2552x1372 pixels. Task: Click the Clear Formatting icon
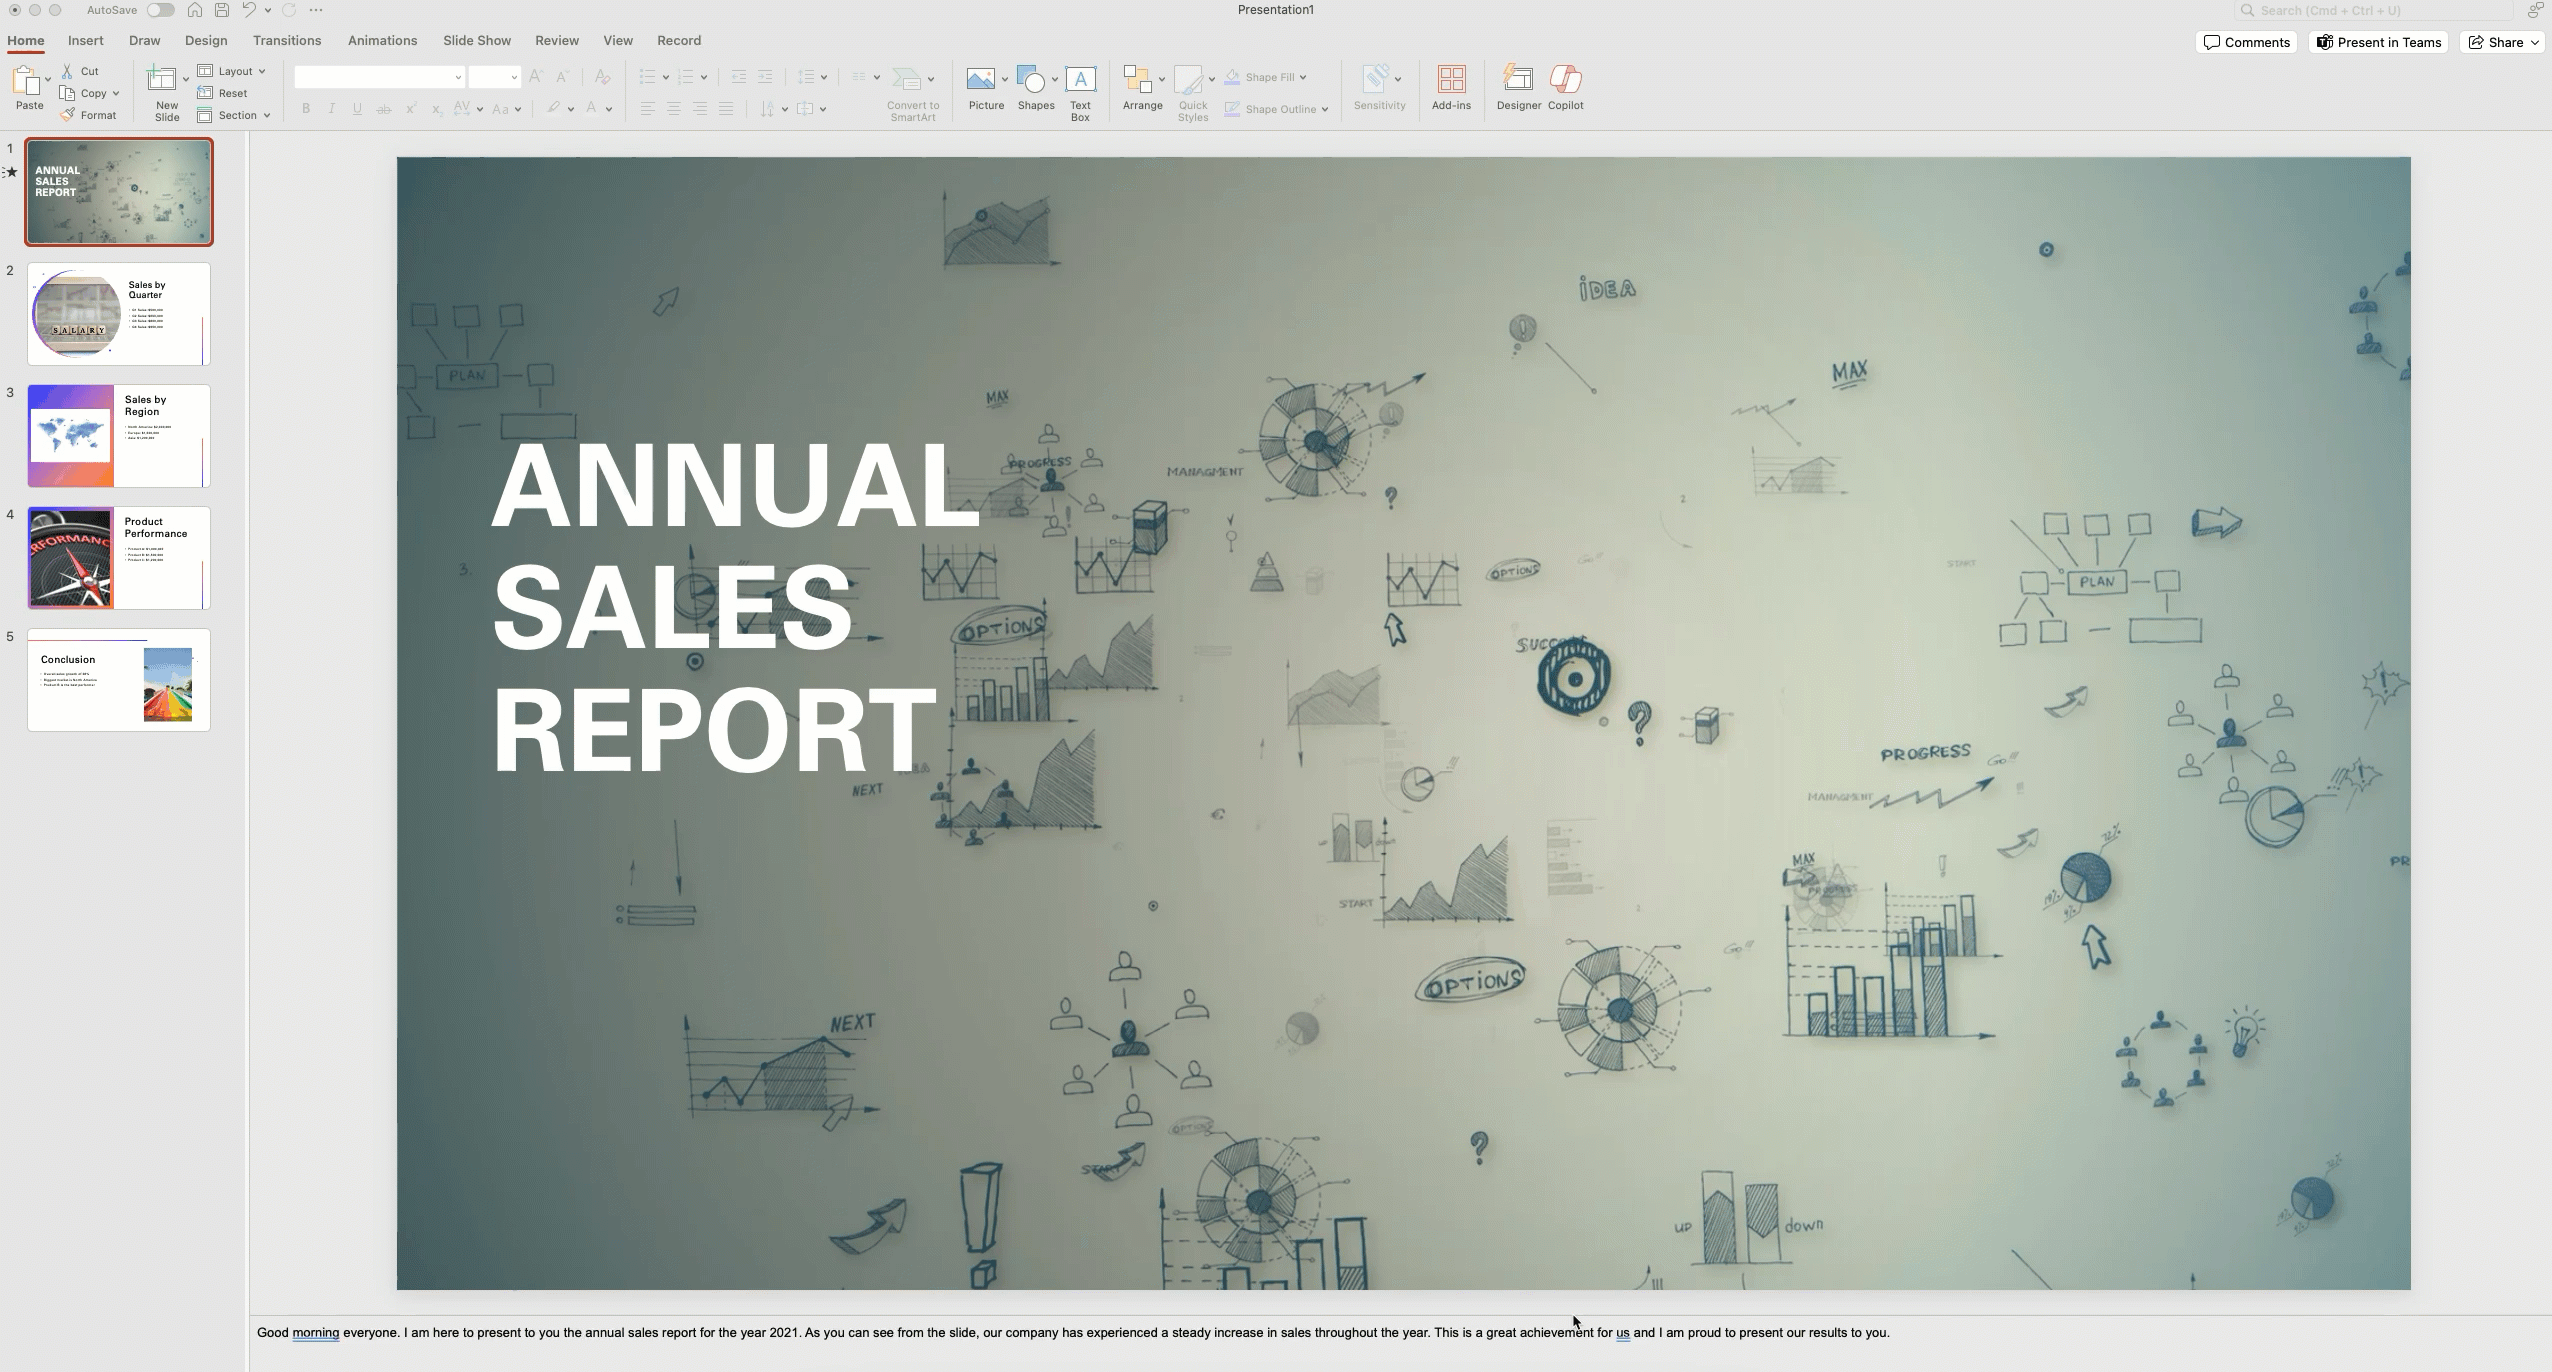pos(602,77)
